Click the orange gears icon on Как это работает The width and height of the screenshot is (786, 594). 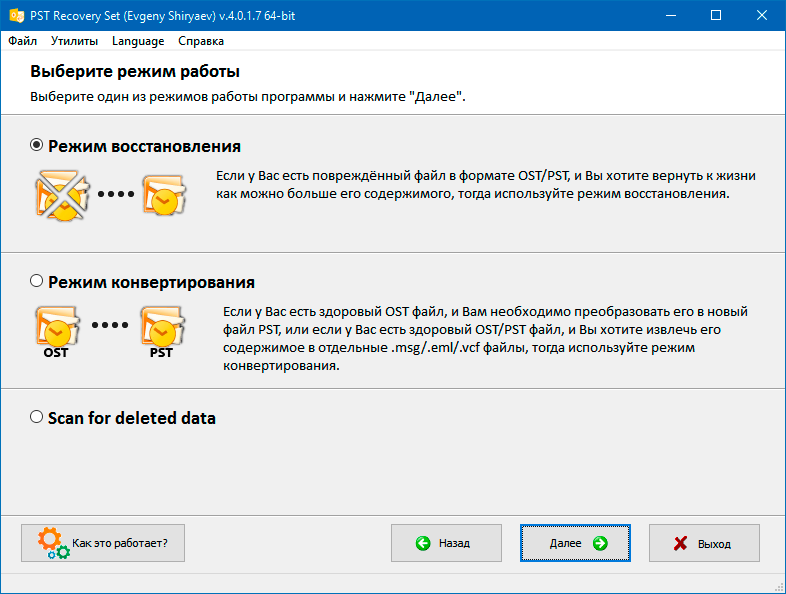[53, 543]
